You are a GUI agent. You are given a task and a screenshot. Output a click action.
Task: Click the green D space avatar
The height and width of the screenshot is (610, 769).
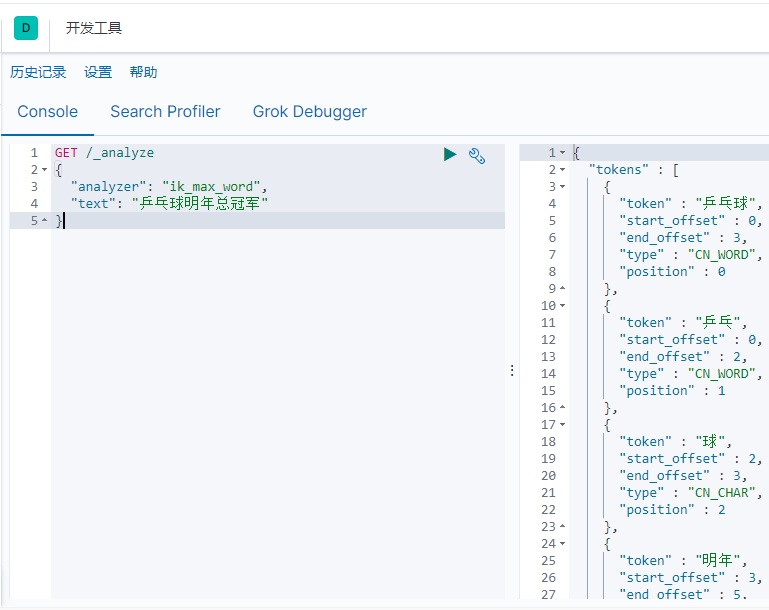26,28
